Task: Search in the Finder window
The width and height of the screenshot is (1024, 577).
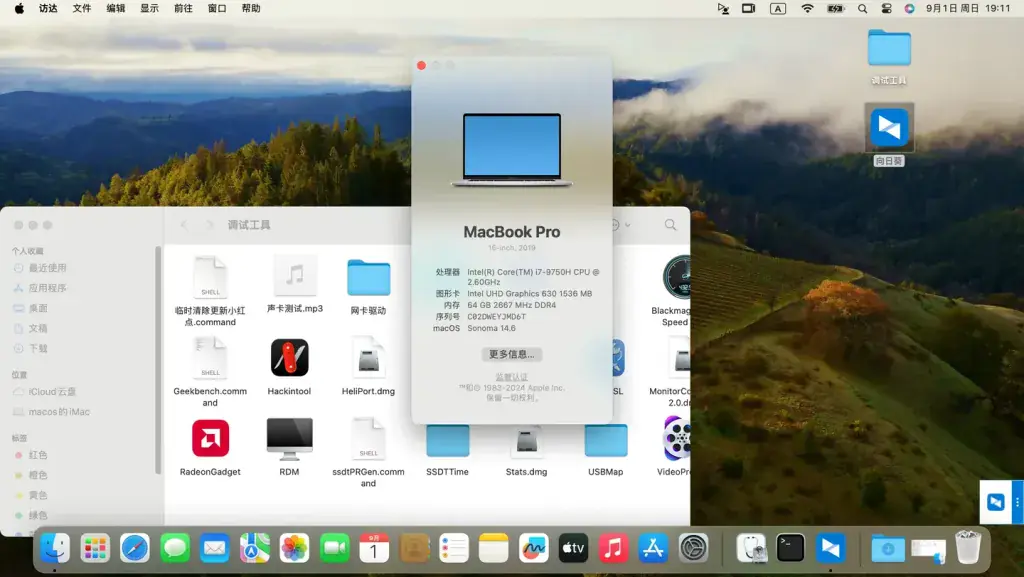Action: pyautogui.click(x=670, y=225)
